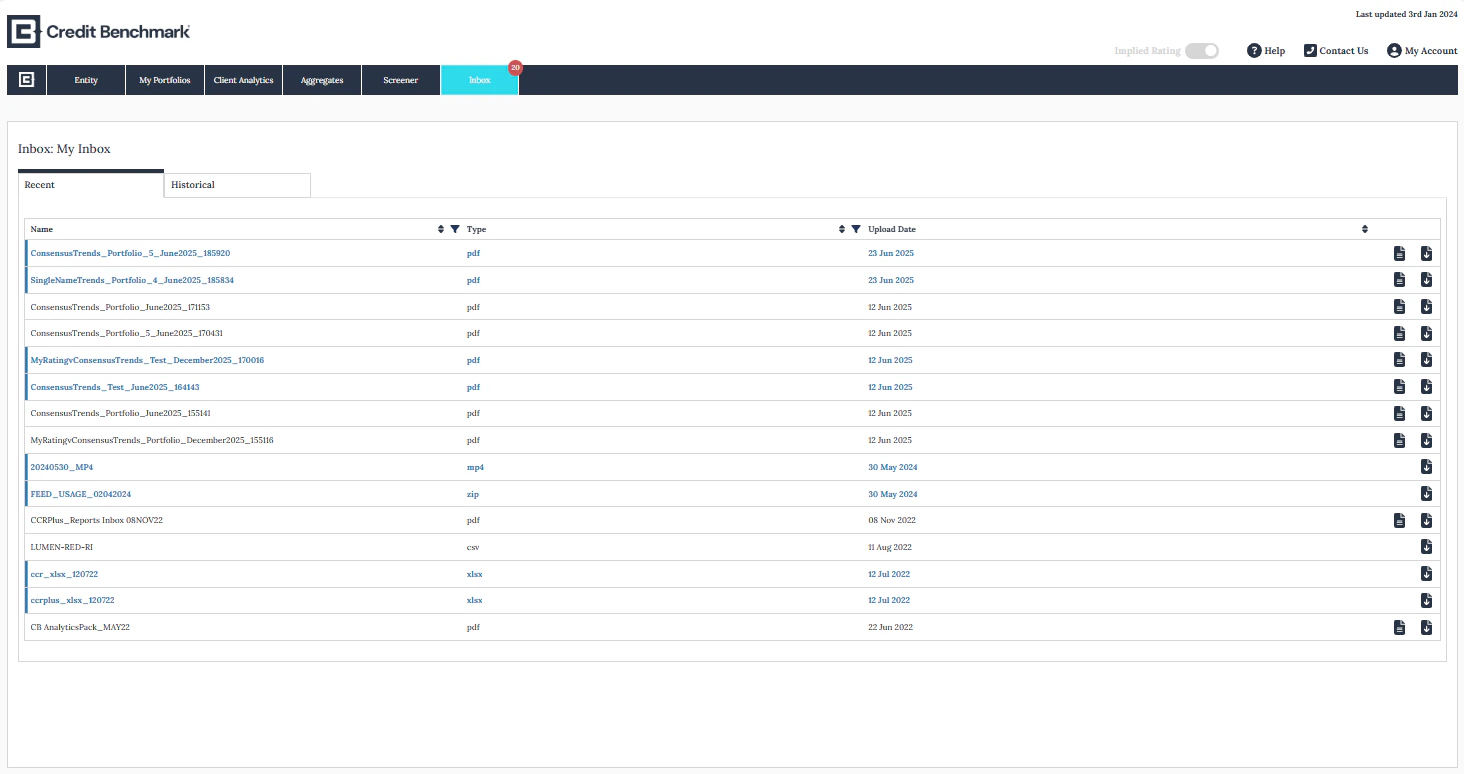Open ConsensusTrends_Portfolio_5_June2025_185920 file name

(x=130, y=254)
